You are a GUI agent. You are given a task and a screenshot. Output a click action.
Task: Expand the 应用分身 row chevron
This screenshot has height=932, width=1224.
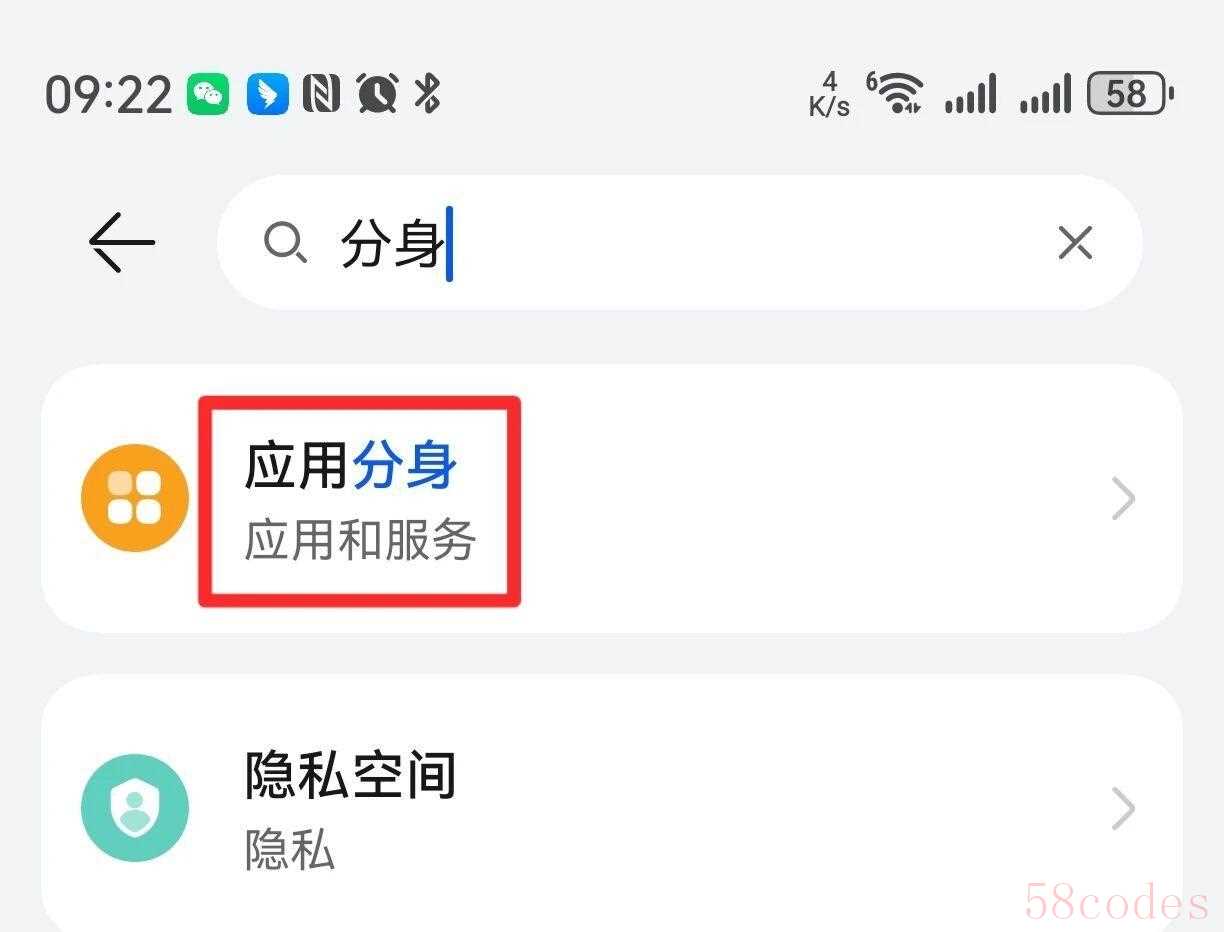click(1124, 499)
